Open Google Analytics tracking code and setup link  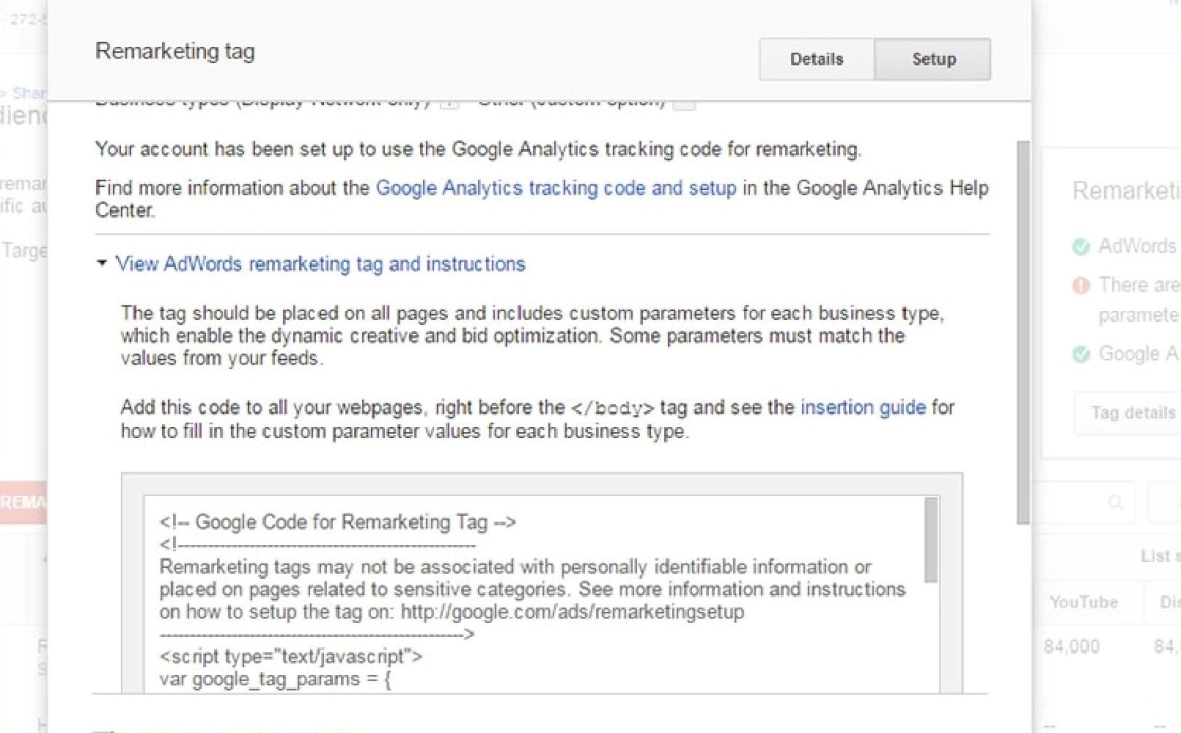[556, 188]
